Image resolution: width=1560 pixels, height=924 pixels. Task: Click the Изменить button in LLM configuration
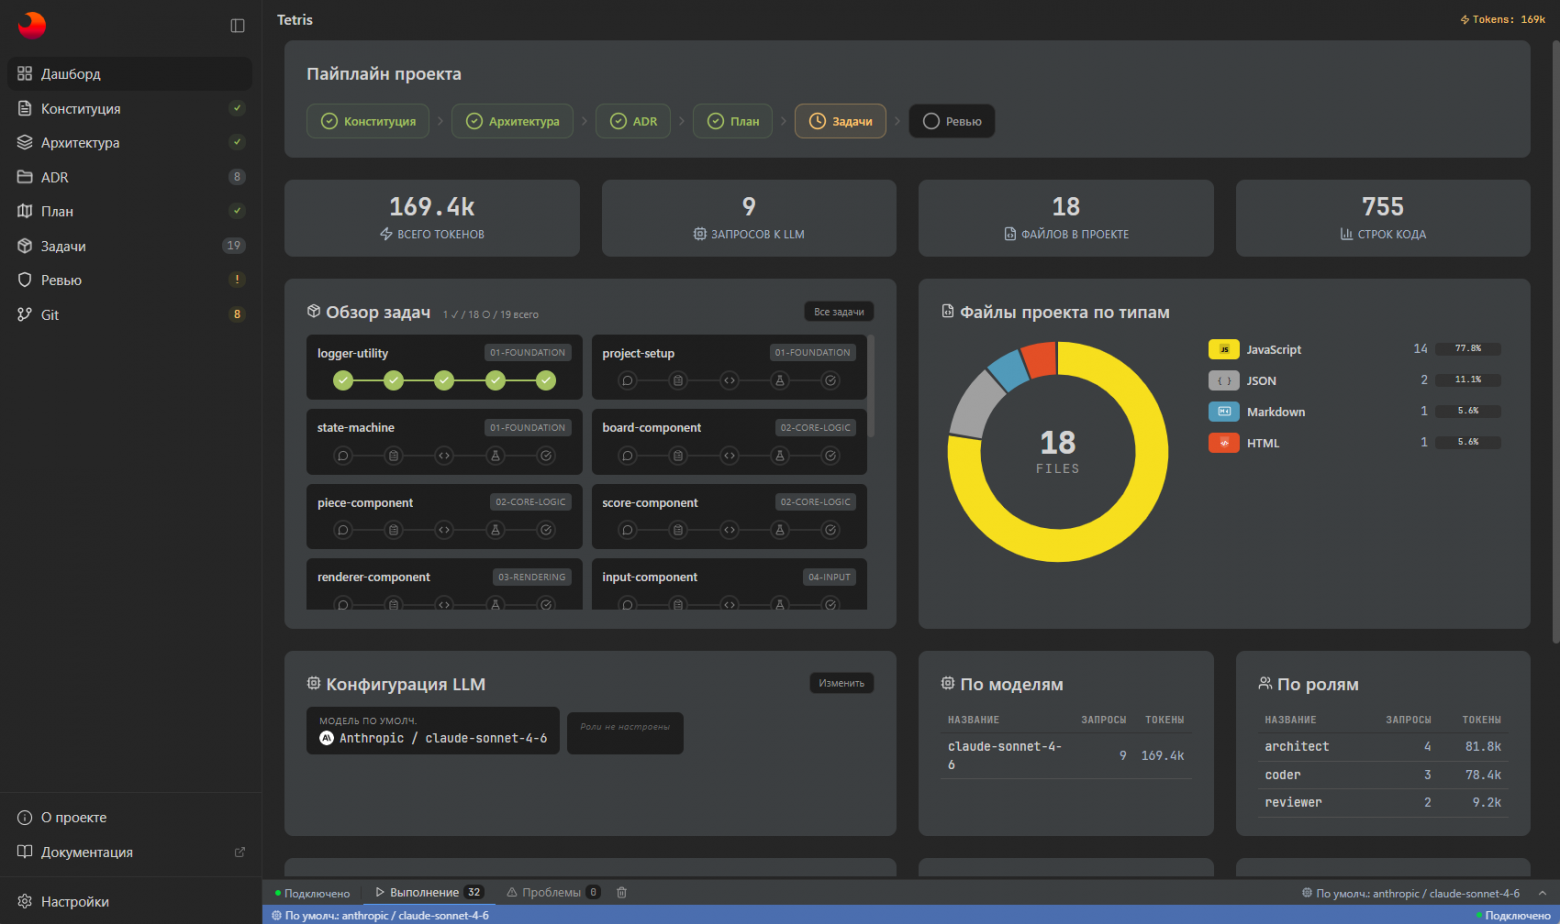pos(841,683)
